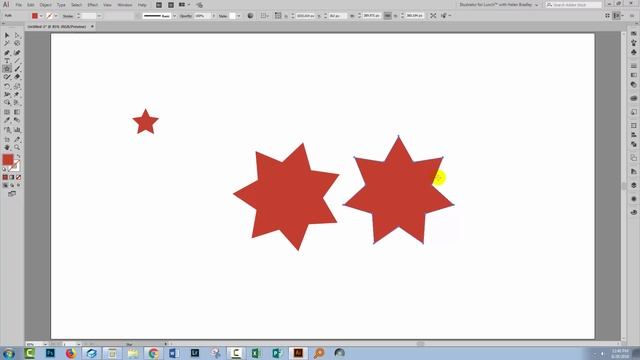Image resolution: width=640 pixels, height=360 pixels.
Task: Open the Transparency panel in right dock
Action: [633, 85]
